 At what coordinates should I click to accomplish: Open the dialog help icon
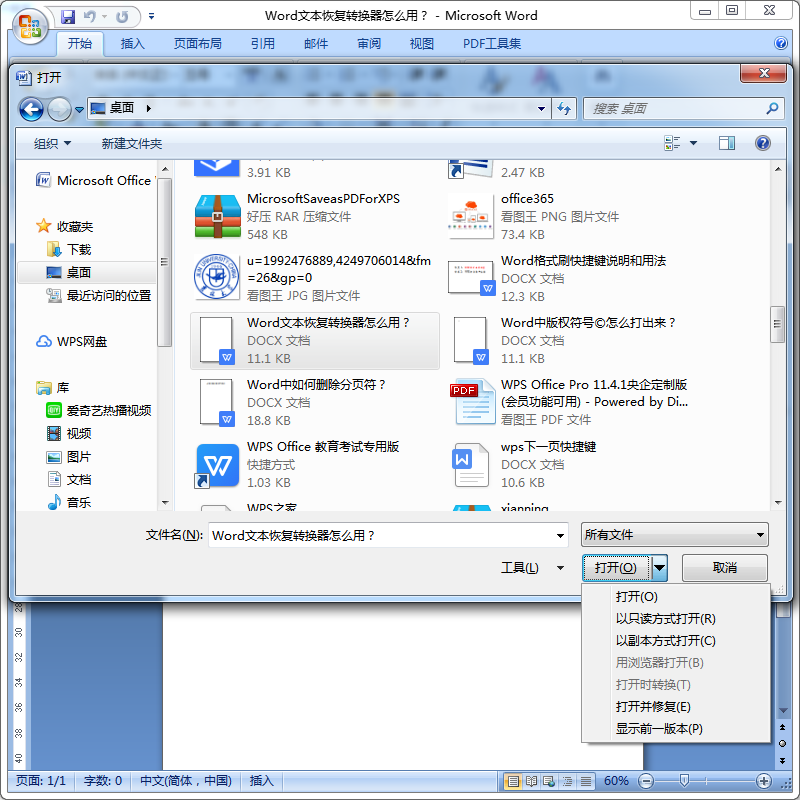[762, 143]
